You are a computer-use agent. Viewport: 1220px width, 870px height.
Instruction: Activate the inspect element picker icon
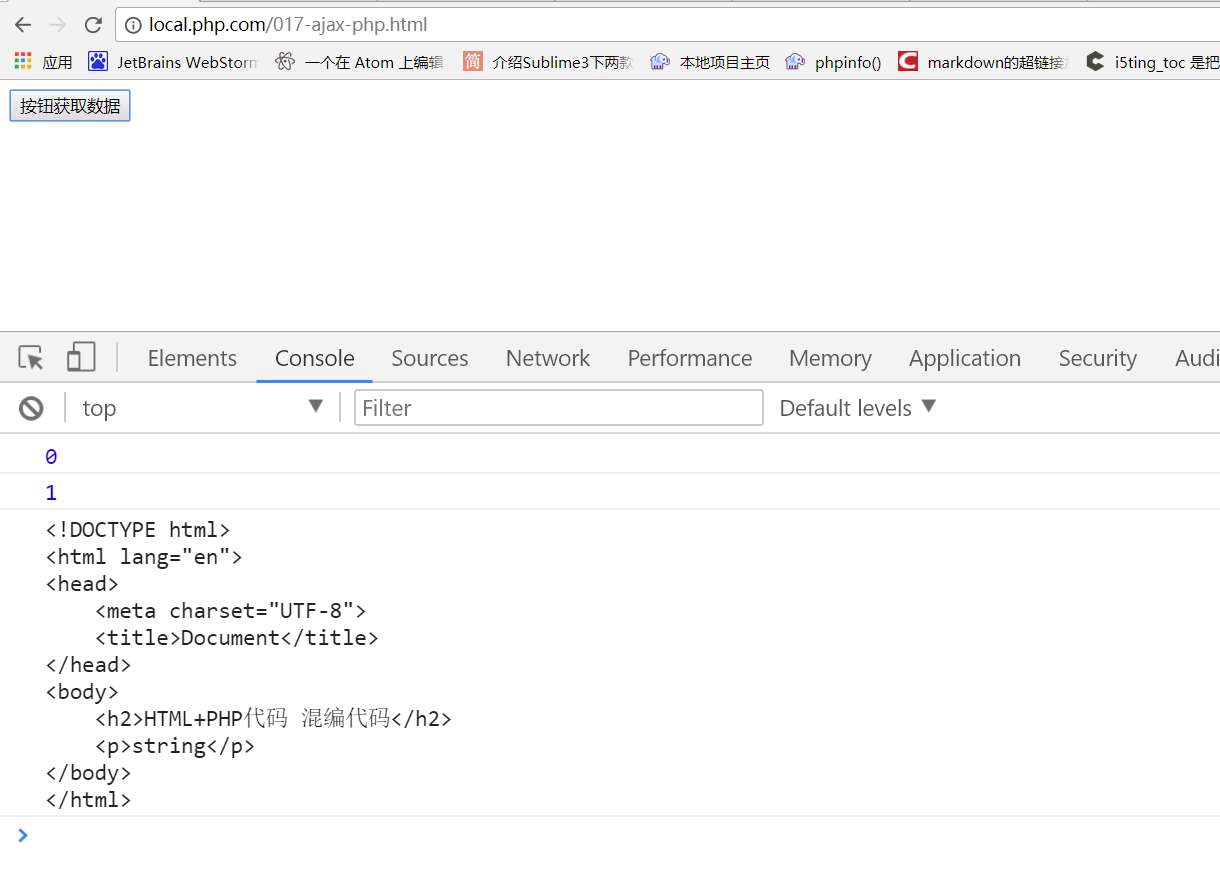pos(31,358)
